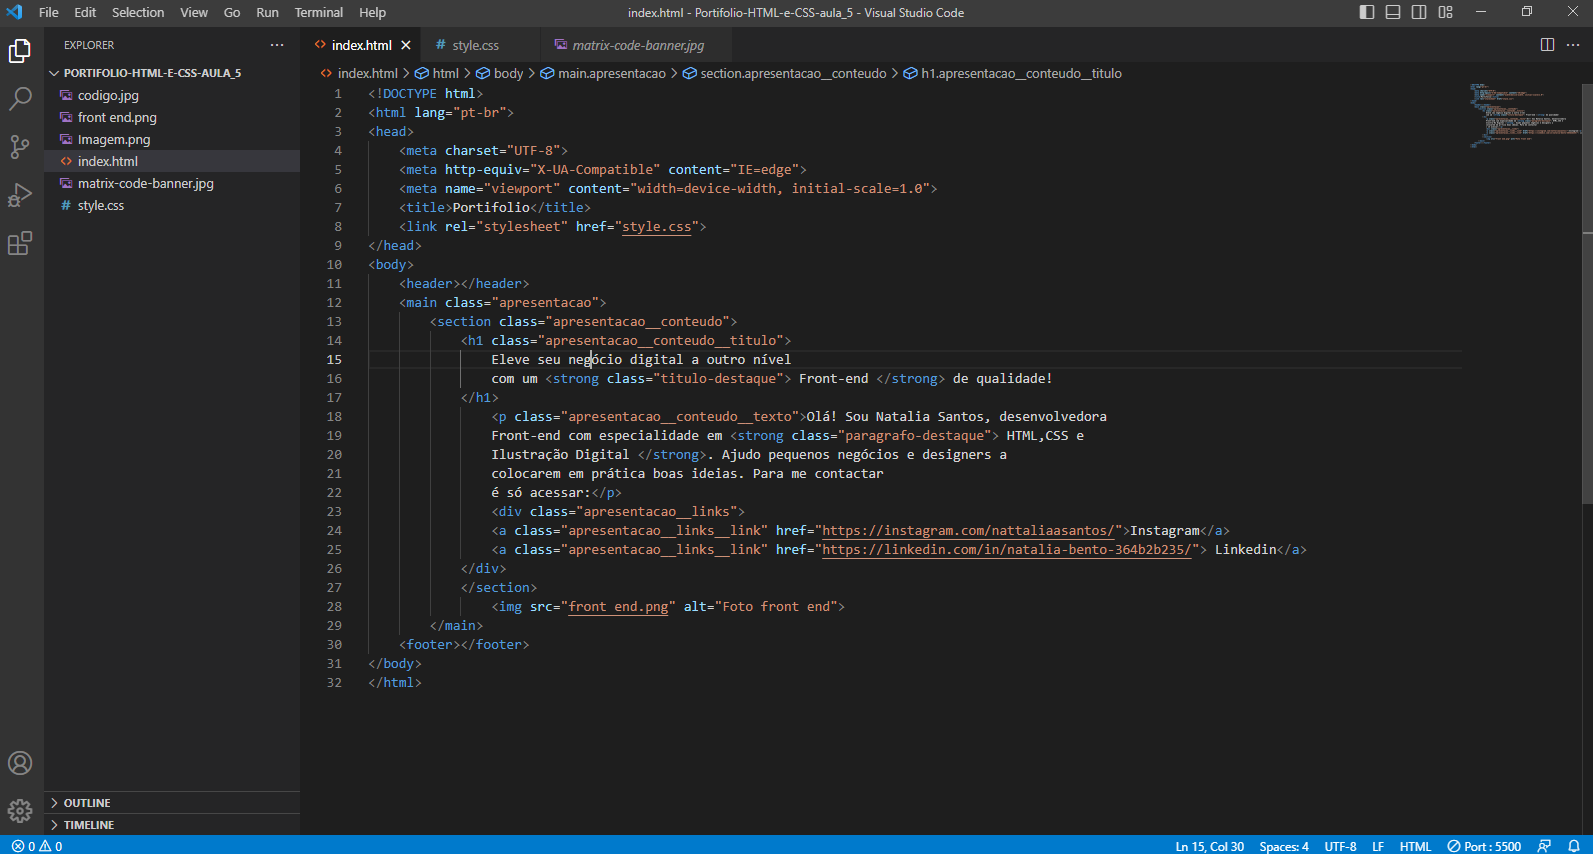Follow the linkedin.com link in code
Viewport: 1593px width, 854px height.
point(1006,550)
